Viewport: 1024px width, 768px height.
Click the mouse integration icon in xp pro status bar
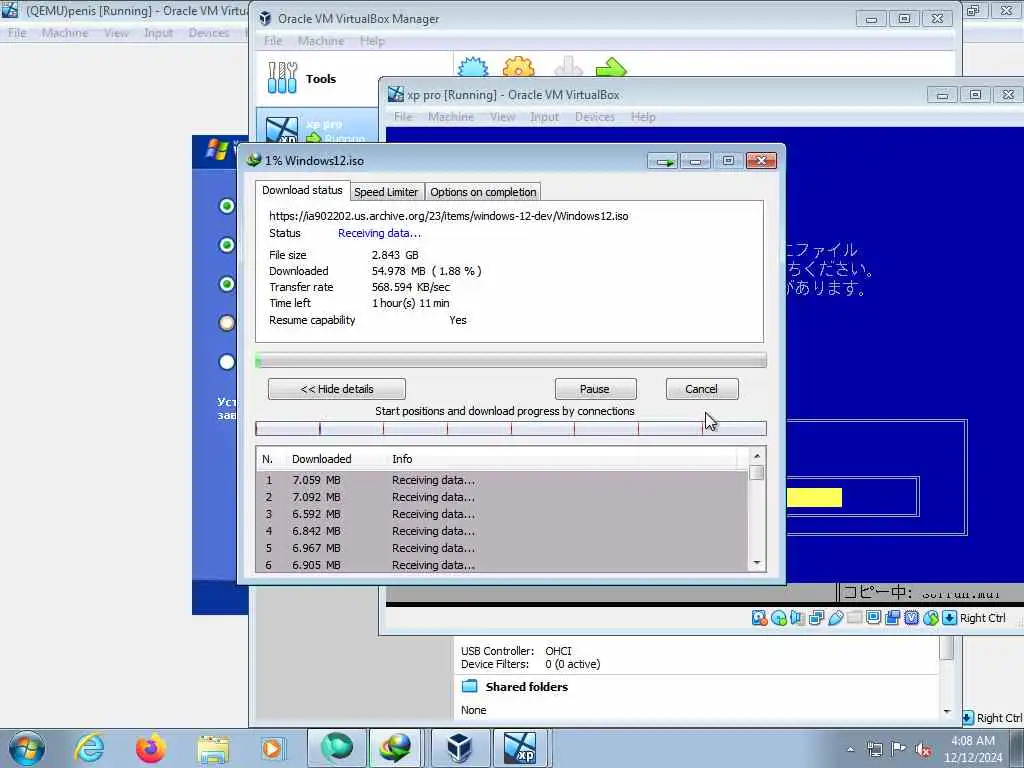click(931, 618)
